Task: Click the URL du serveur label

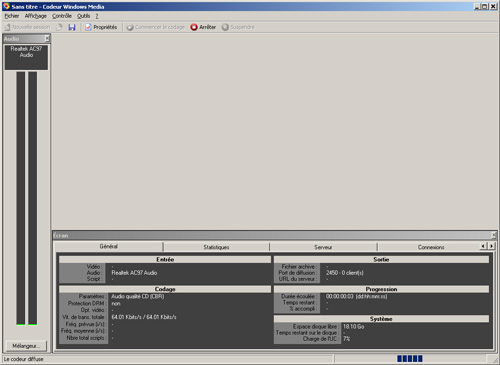Action: tap(297, 279)
